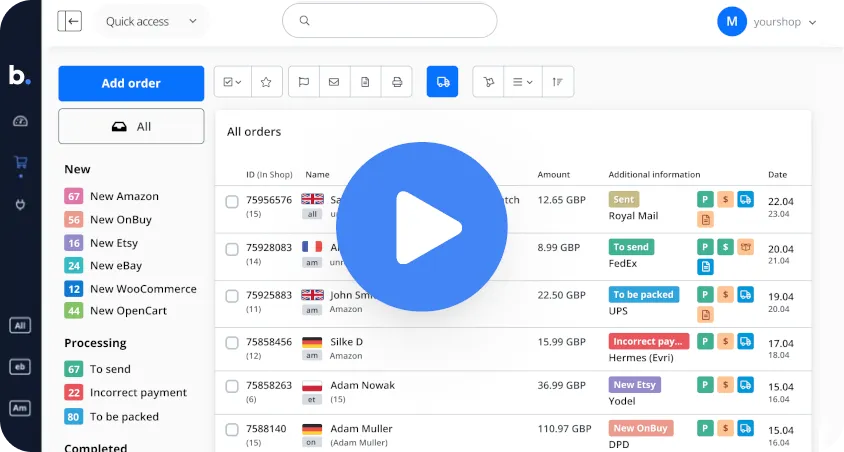Click the printer icon in toolbar
The height and width of the screenshot is (452, 844).
coord(397,82)
